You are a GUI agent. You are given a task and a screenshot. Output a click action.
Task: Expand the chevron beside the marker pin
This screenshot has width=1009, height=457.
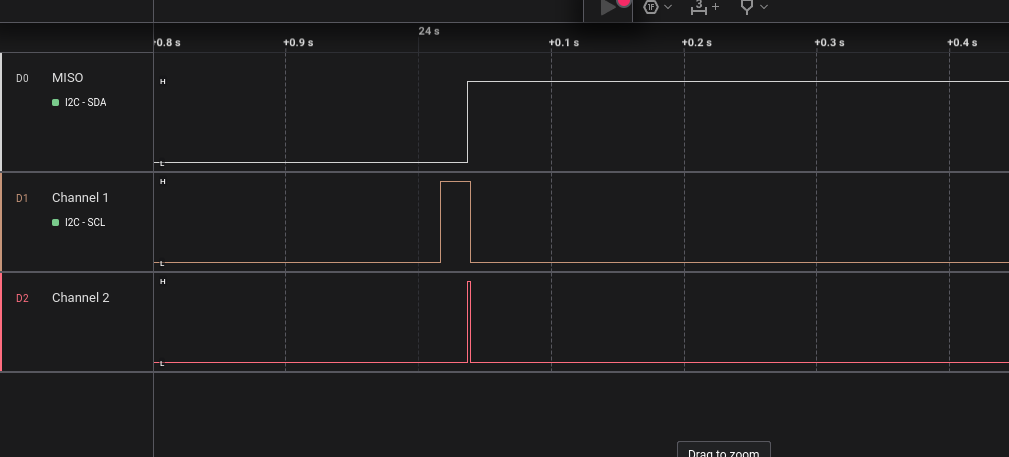coord(764,7)
